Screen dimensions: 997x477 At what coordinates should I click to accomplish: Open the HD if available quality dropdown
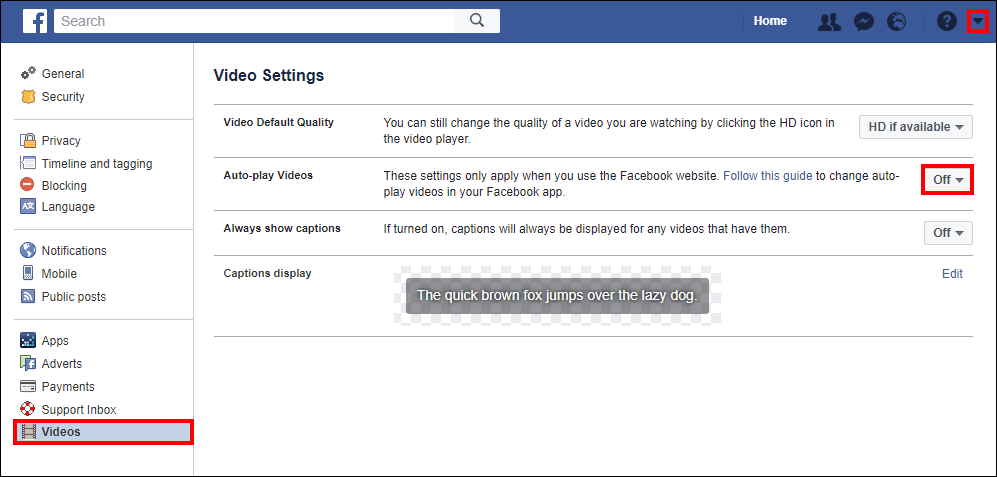(916, 127)
